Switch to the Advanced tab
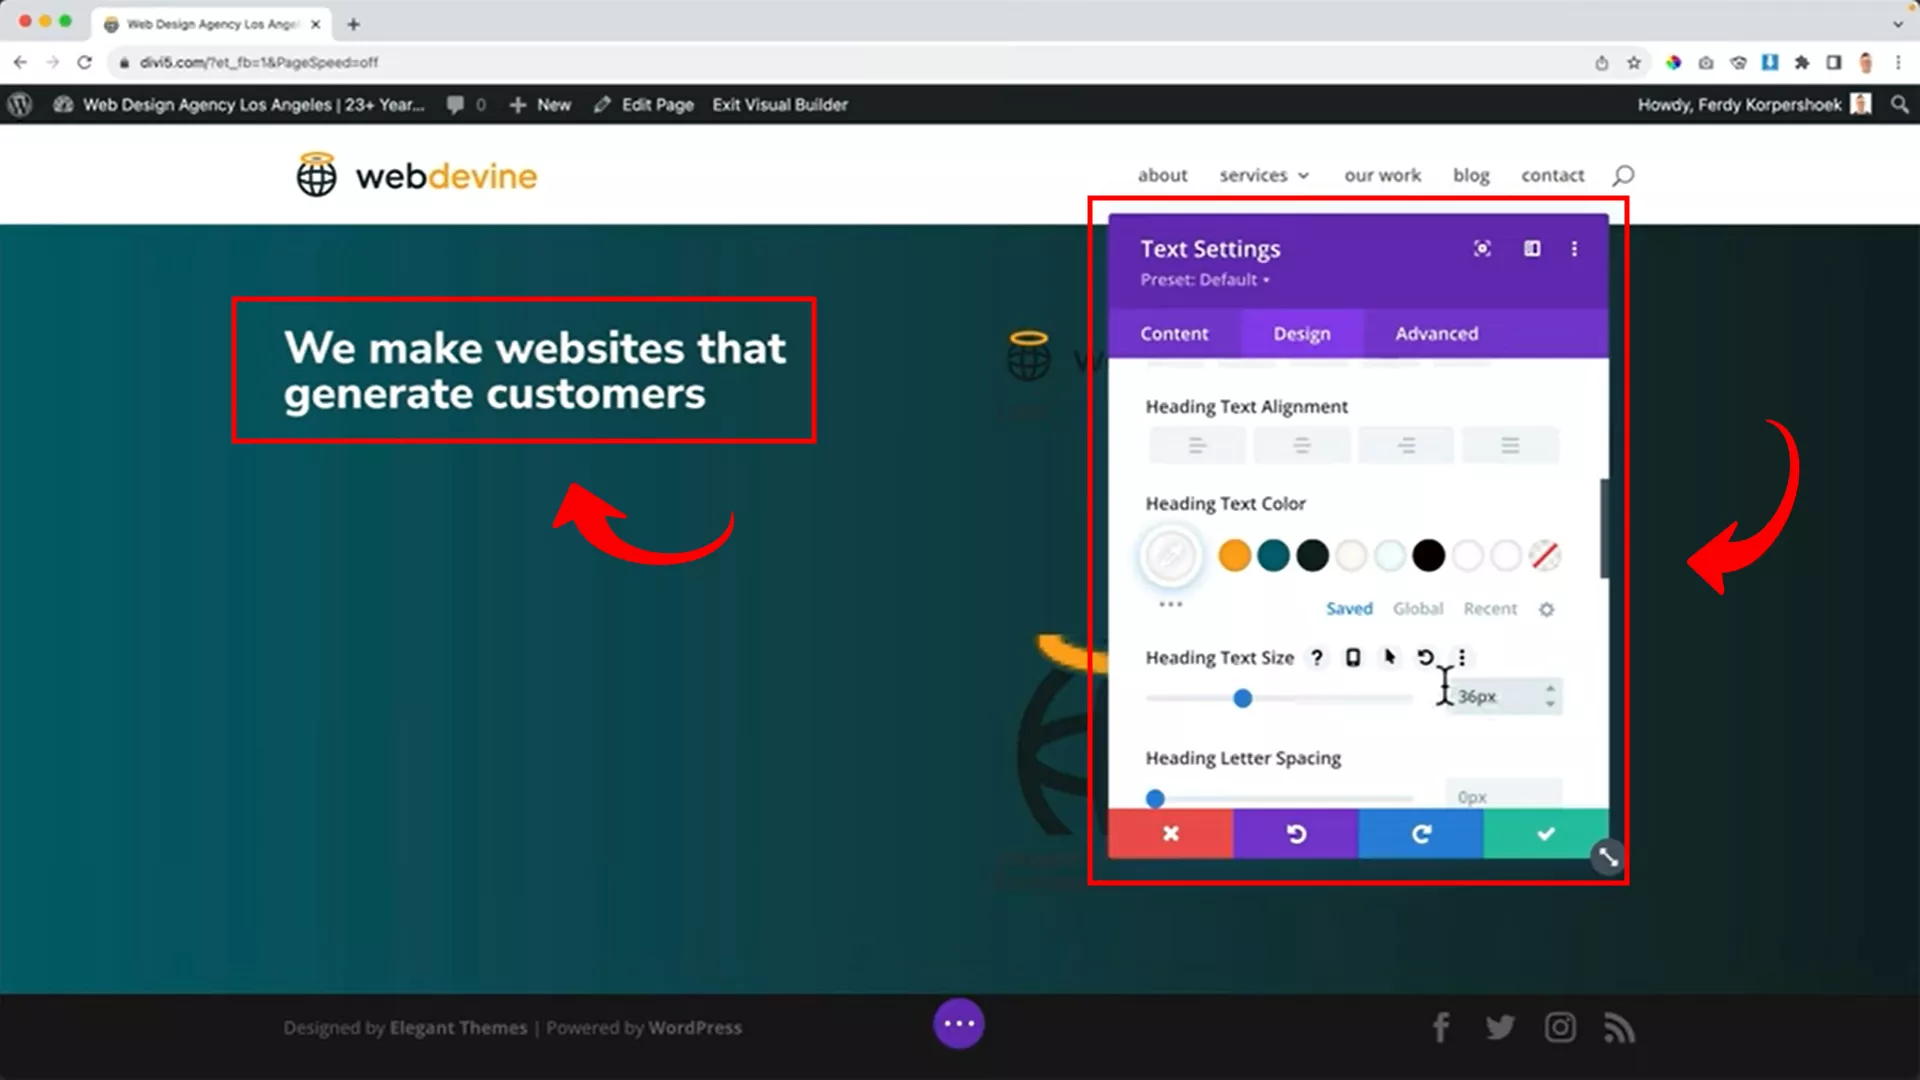Screen dimensions: 1920x1080 click(x=1436, y=333)
